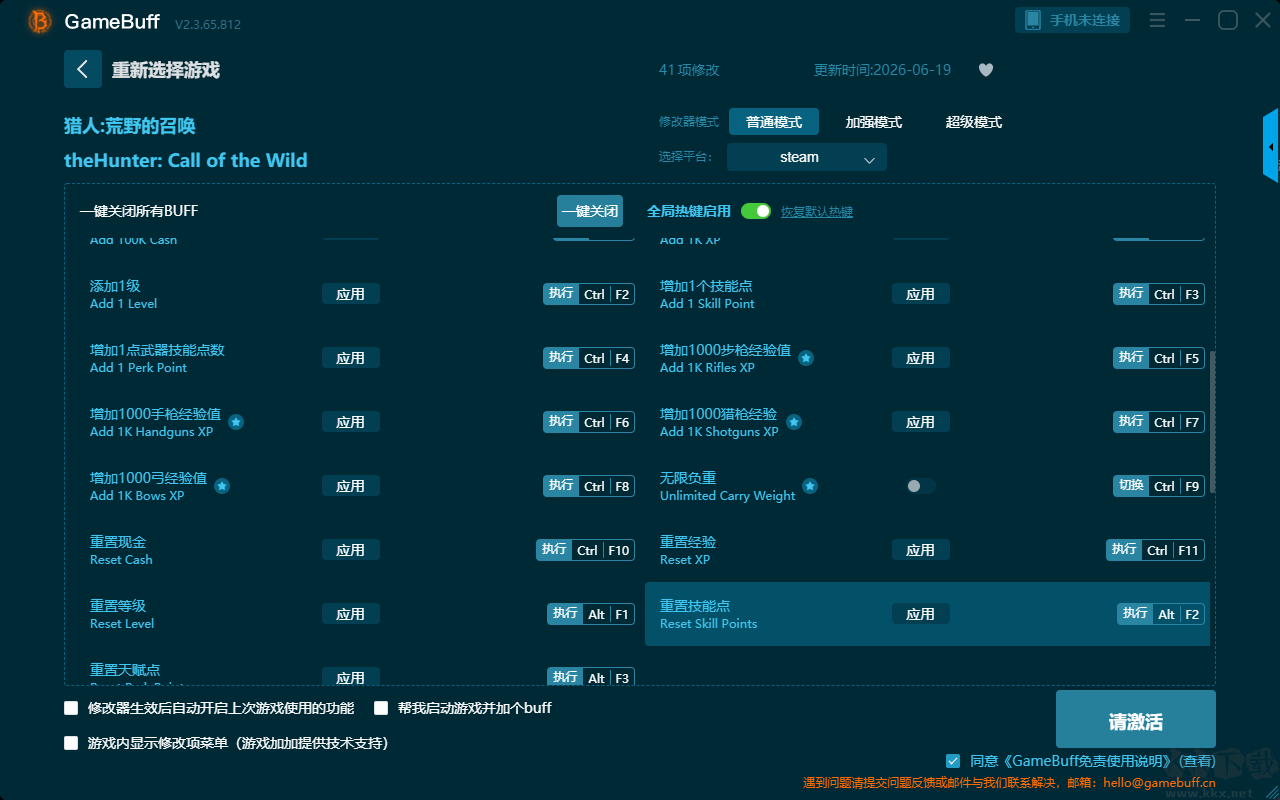Click star badge next to Add 1K Handguns XP
The image size is (1280, 800).
[236, 422]
